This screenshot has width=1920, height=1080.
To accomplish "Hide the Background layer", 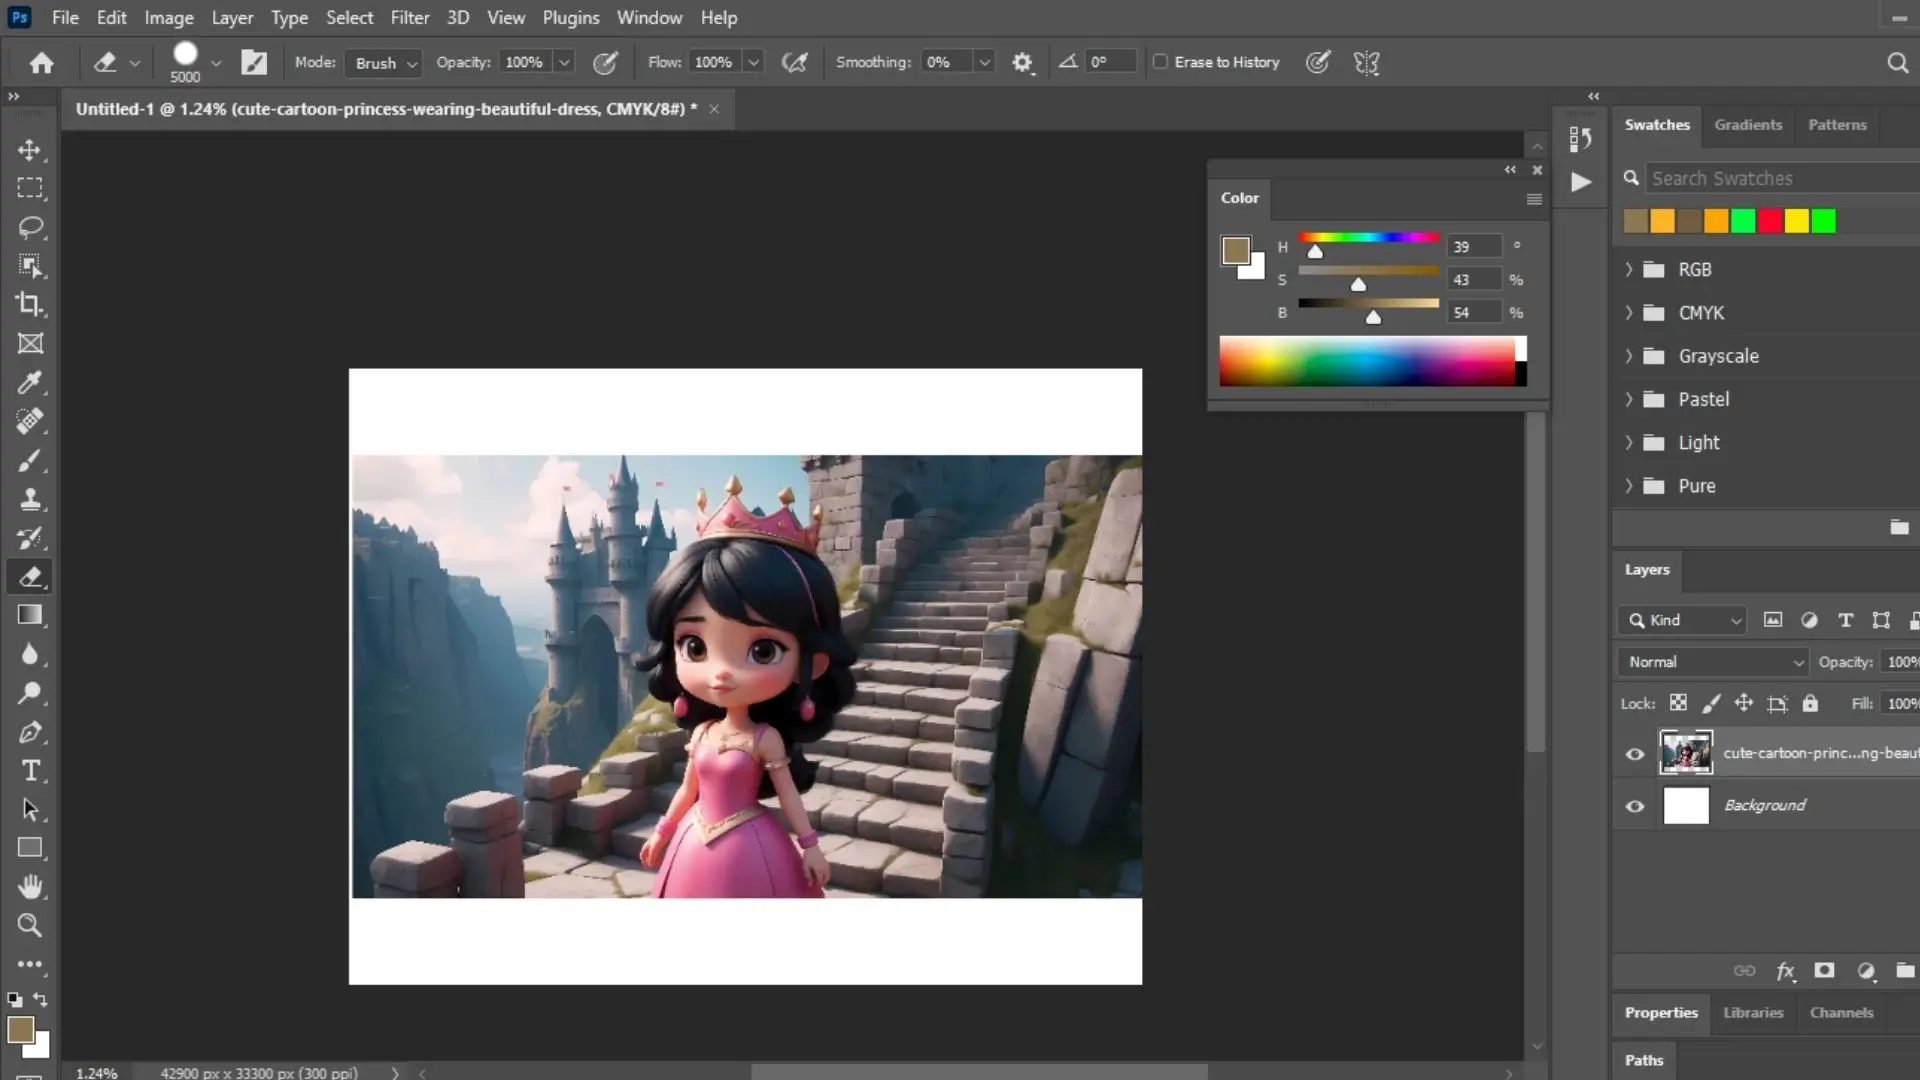I will (1635, 806).
